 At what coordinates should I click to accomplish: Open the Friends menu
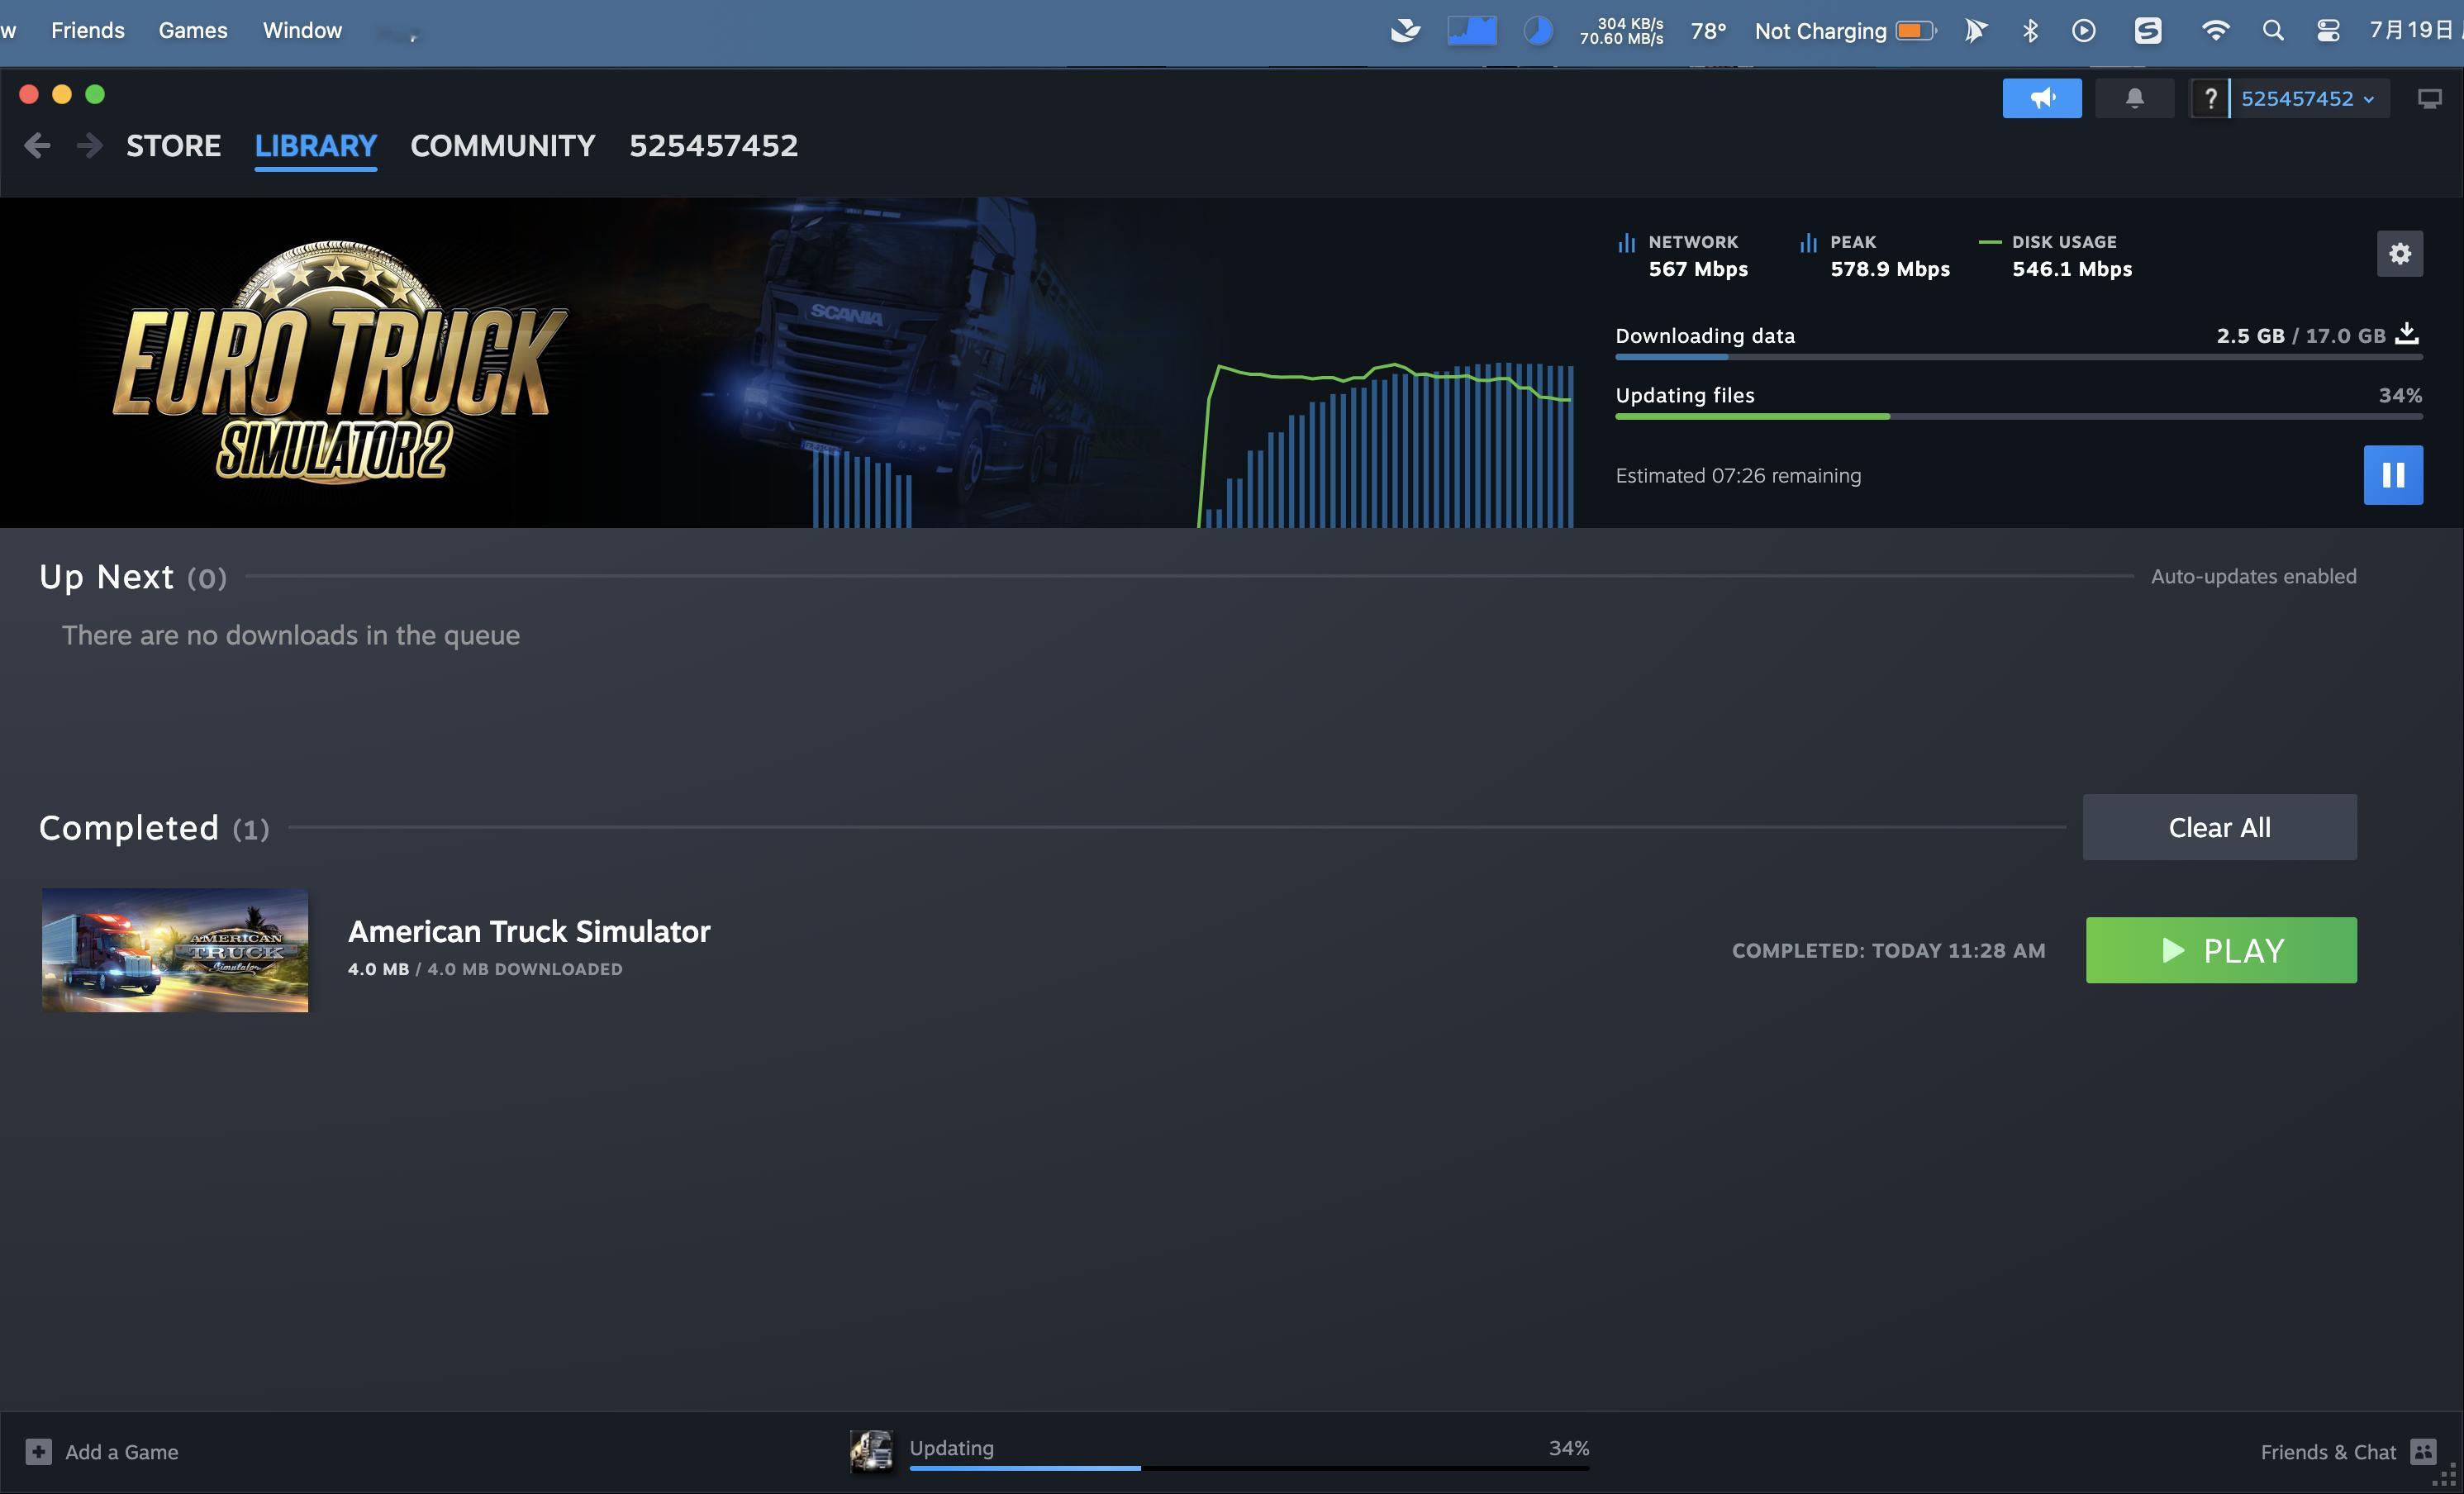click(x=88, y=31)
